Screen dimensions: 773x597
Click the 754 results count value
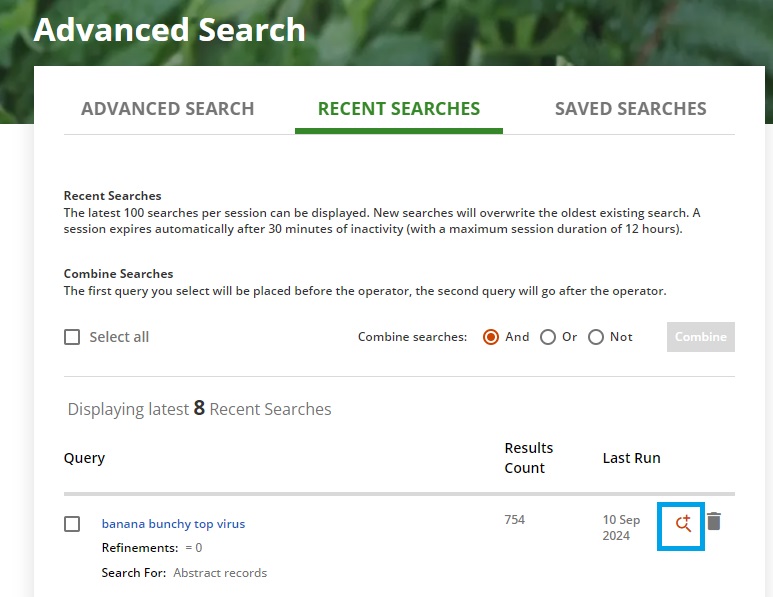click(514, 520)
